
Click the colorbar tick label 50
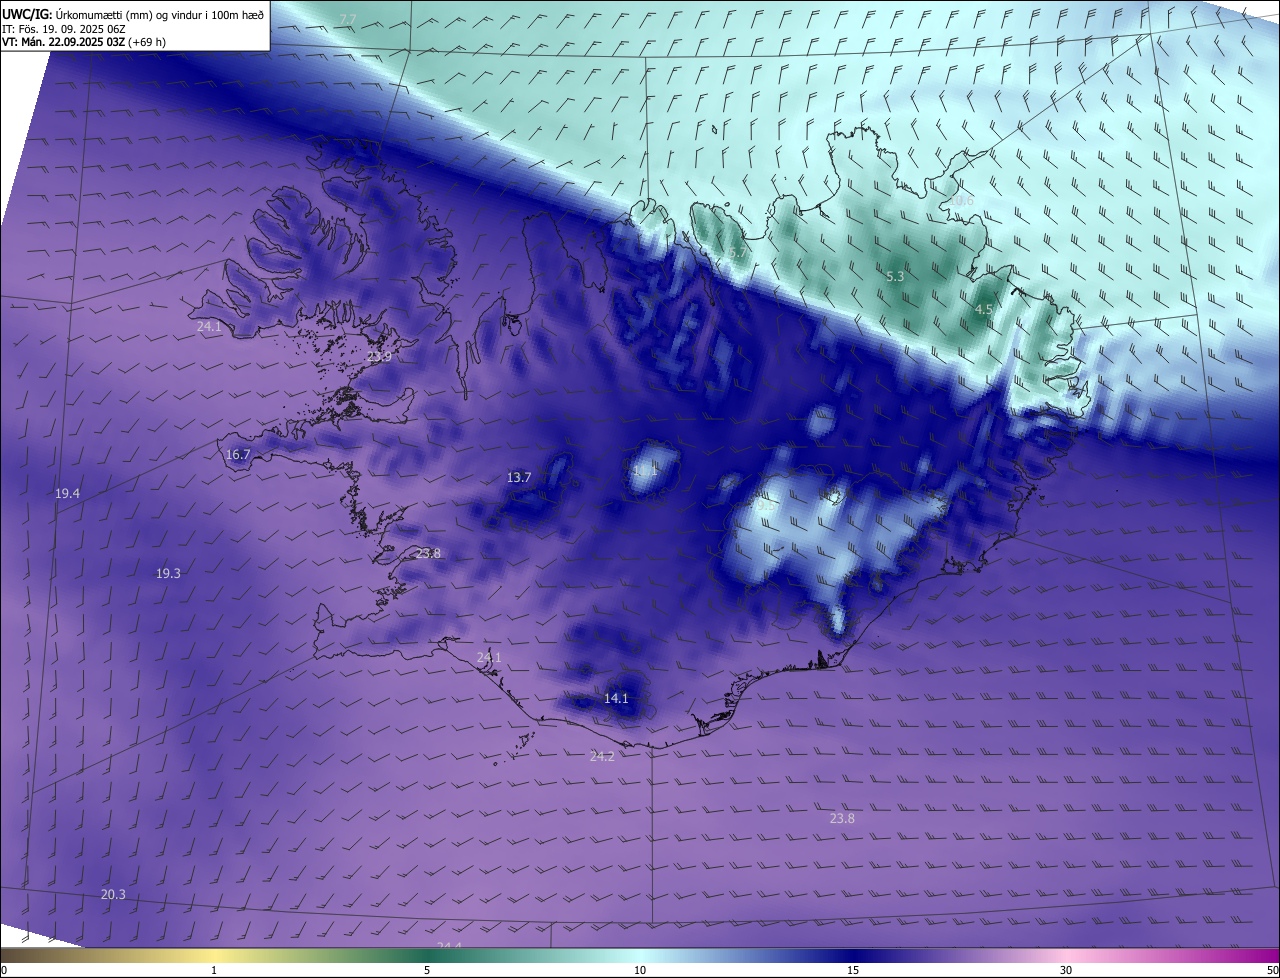(x=1272, y=970)
